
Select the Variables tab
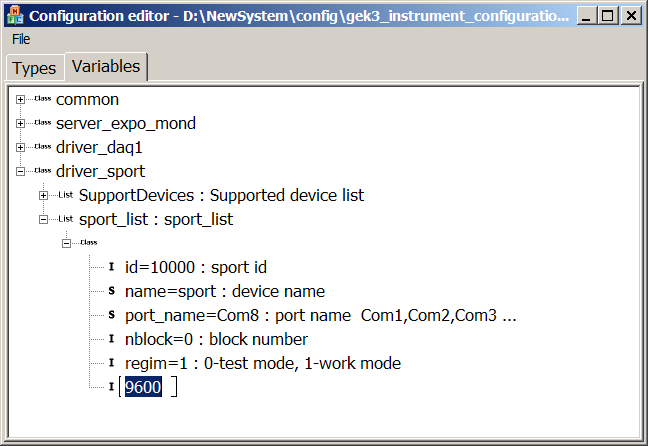click(x=106, y=66)
